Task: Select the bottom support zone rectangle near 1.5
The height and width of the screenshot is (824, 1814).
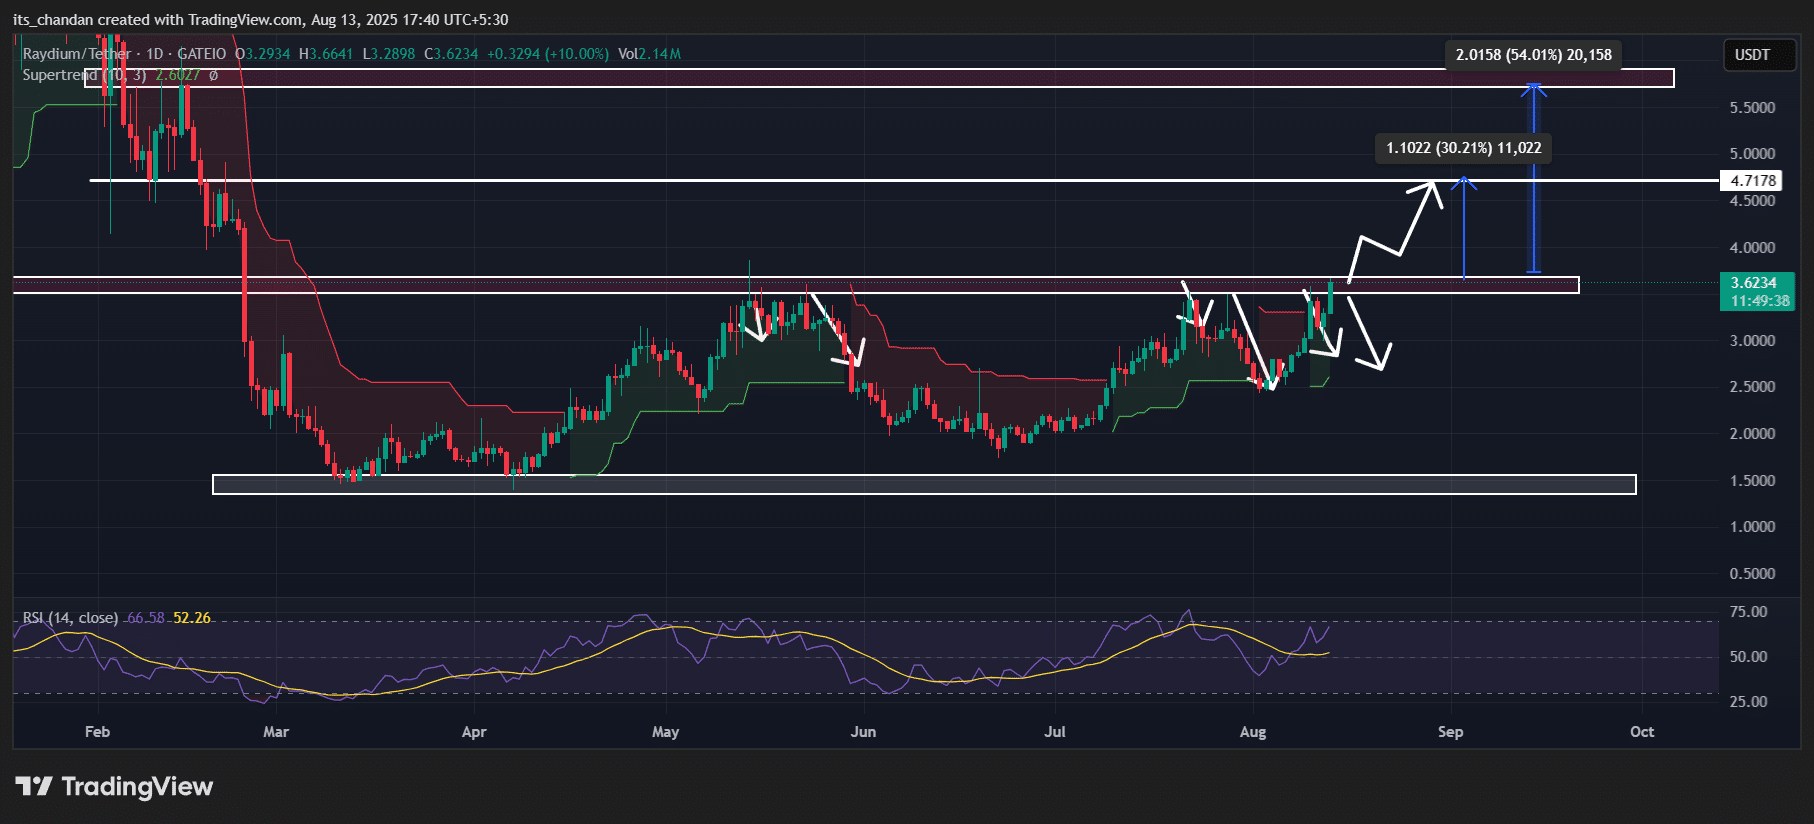Action: (x=924, y=485)
